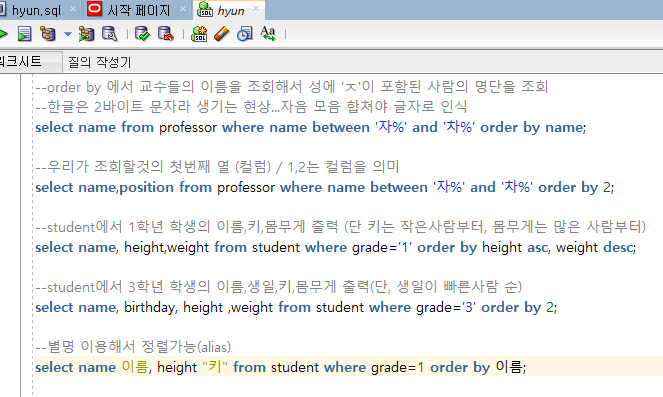The width and height of the screenshot is (663, 397).
Task: Open the Explain Plan tool
Action: tap(48, 34)
